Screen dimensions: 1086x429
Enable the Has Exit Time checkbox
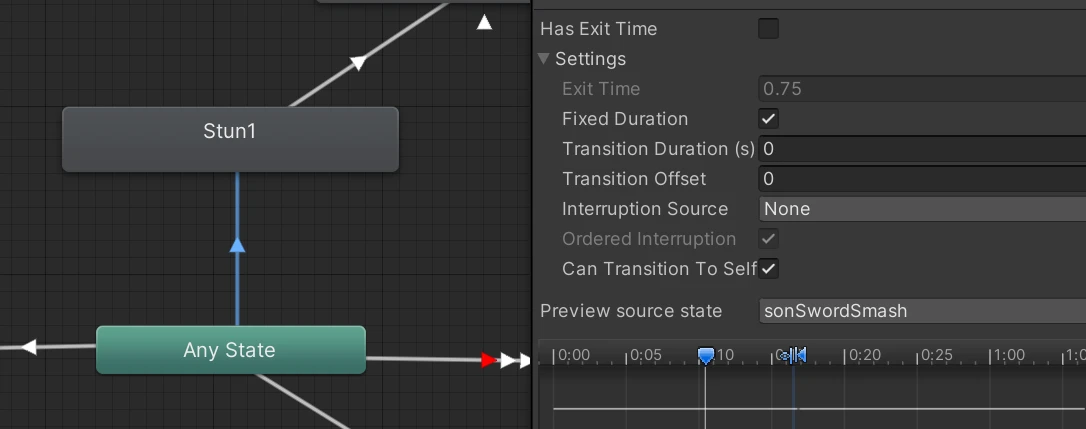click(768, 29)
